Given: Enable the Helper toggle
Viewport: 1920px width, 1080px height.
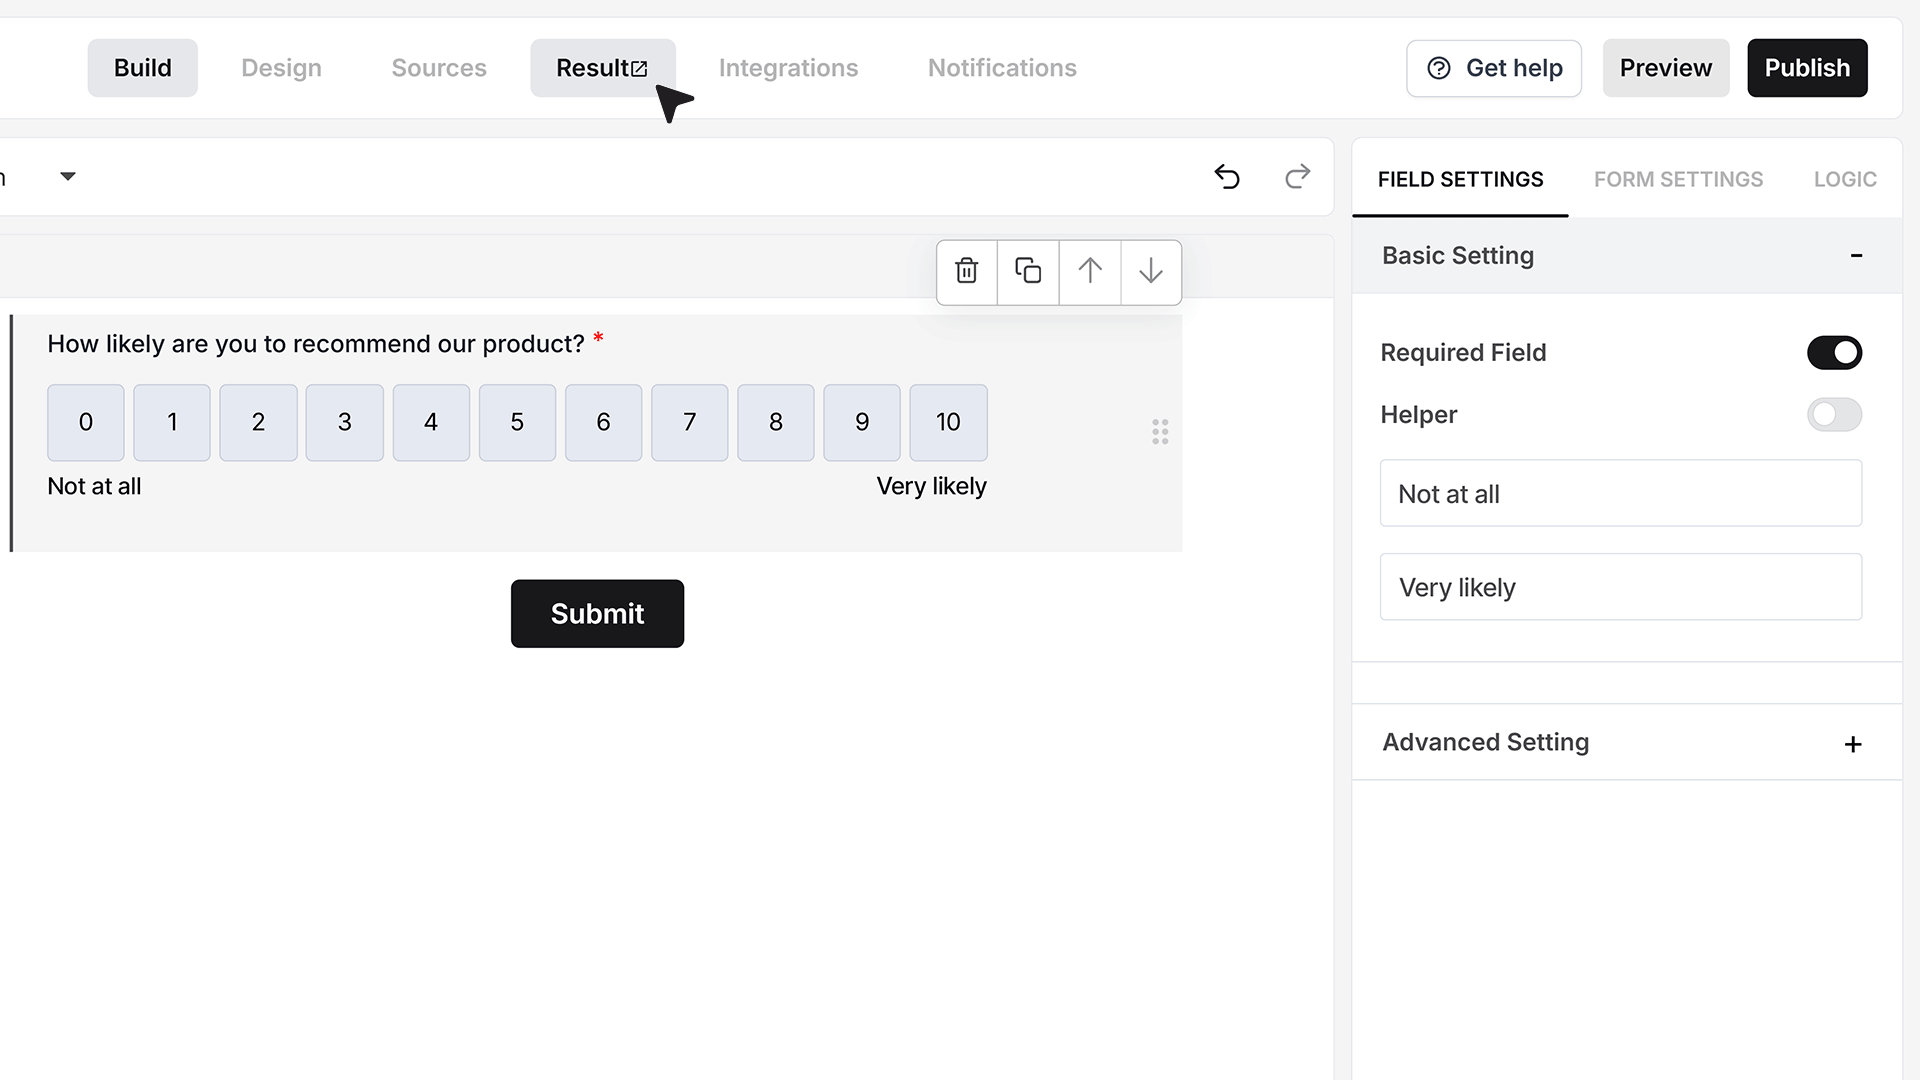Looking at the screenshot, I should point(1834,415).
